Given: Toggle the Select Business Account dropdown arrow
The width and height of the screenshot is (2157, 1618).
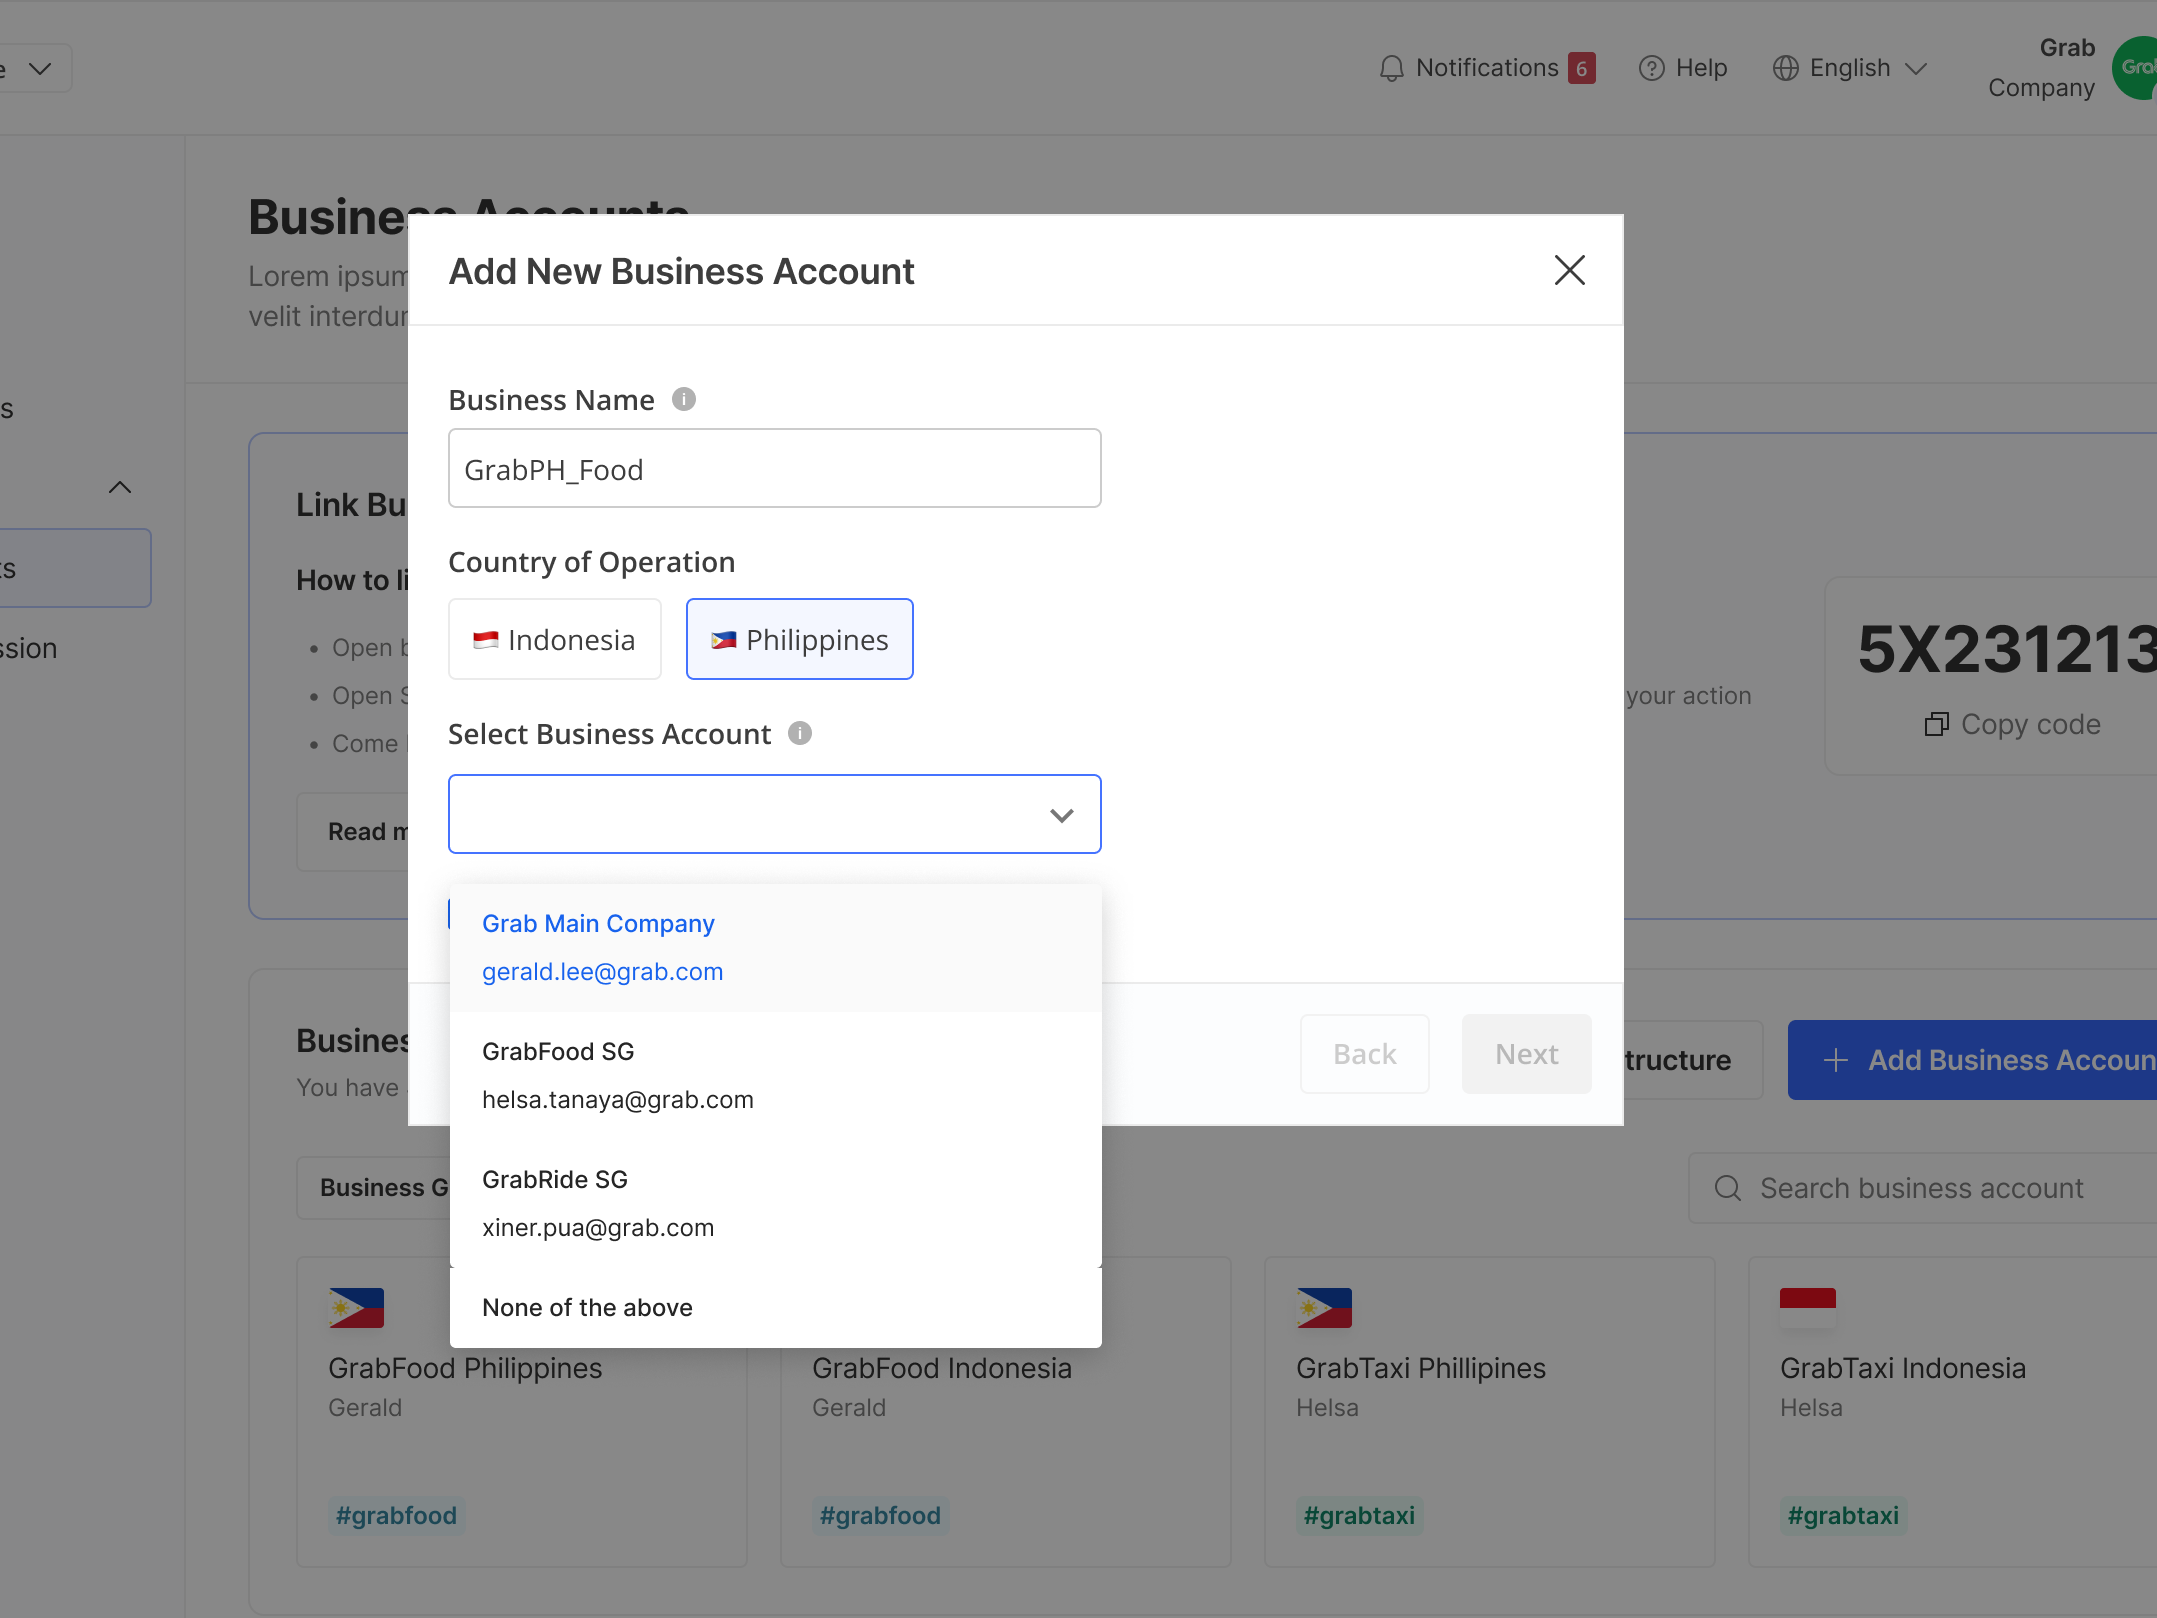Looking at the screenshot, I should pos(1061,815).
